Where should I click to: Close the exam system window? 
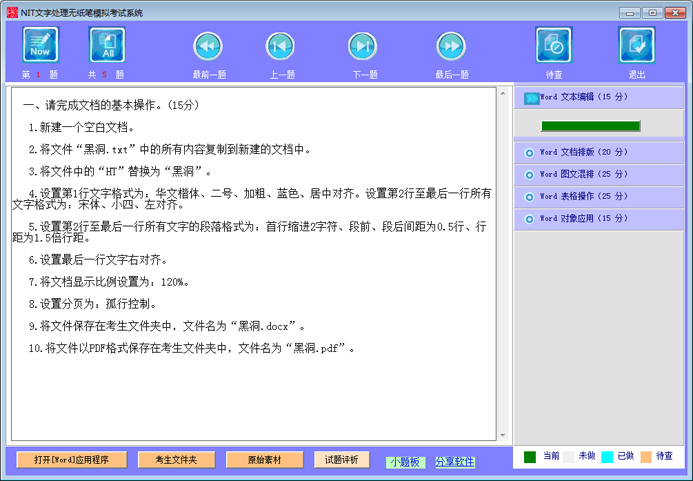click(x=675, y=13)
